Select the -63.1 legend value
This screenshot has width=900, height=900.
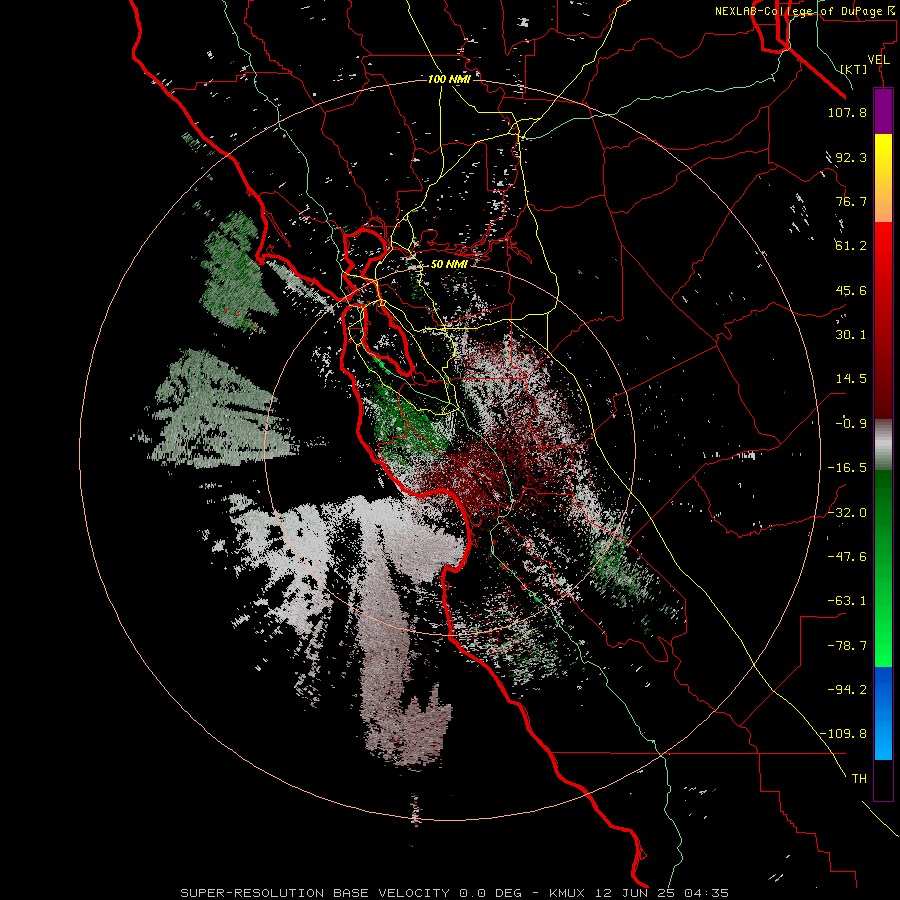coord(847,601)
